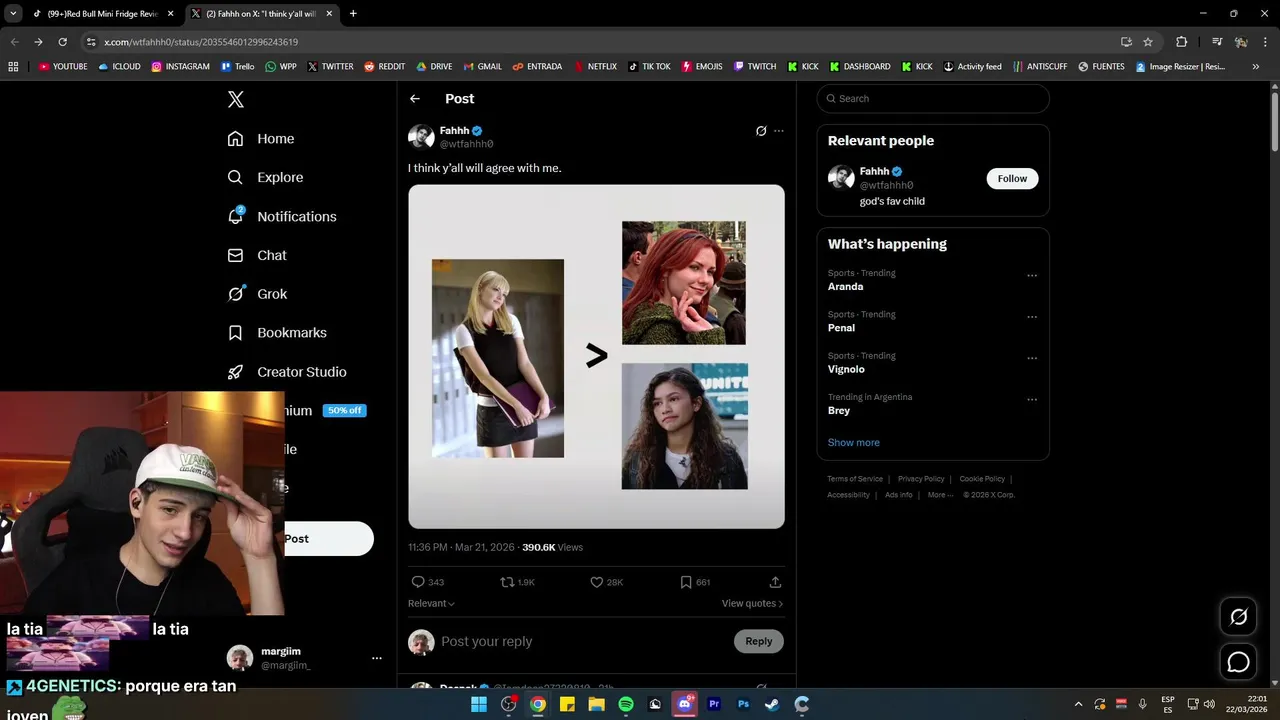Bookmark this page with the star icon
This screenshot has height=720, width=1280.
pyautogui.click(x=1148, y=42)
